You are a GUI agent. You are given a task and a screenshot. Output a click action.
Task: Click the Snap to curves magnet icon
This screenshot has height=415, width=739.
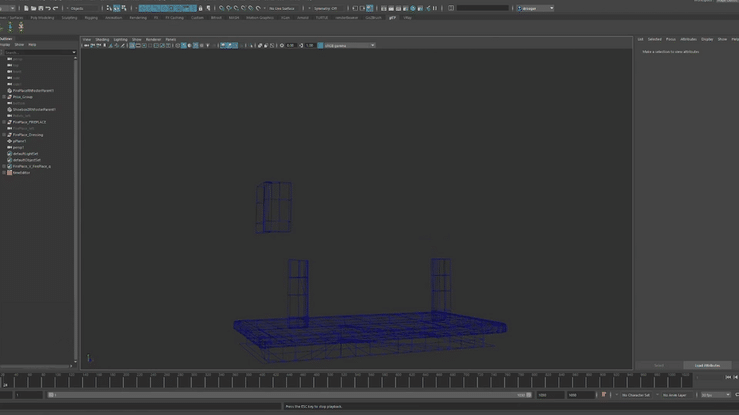[229, 8]
